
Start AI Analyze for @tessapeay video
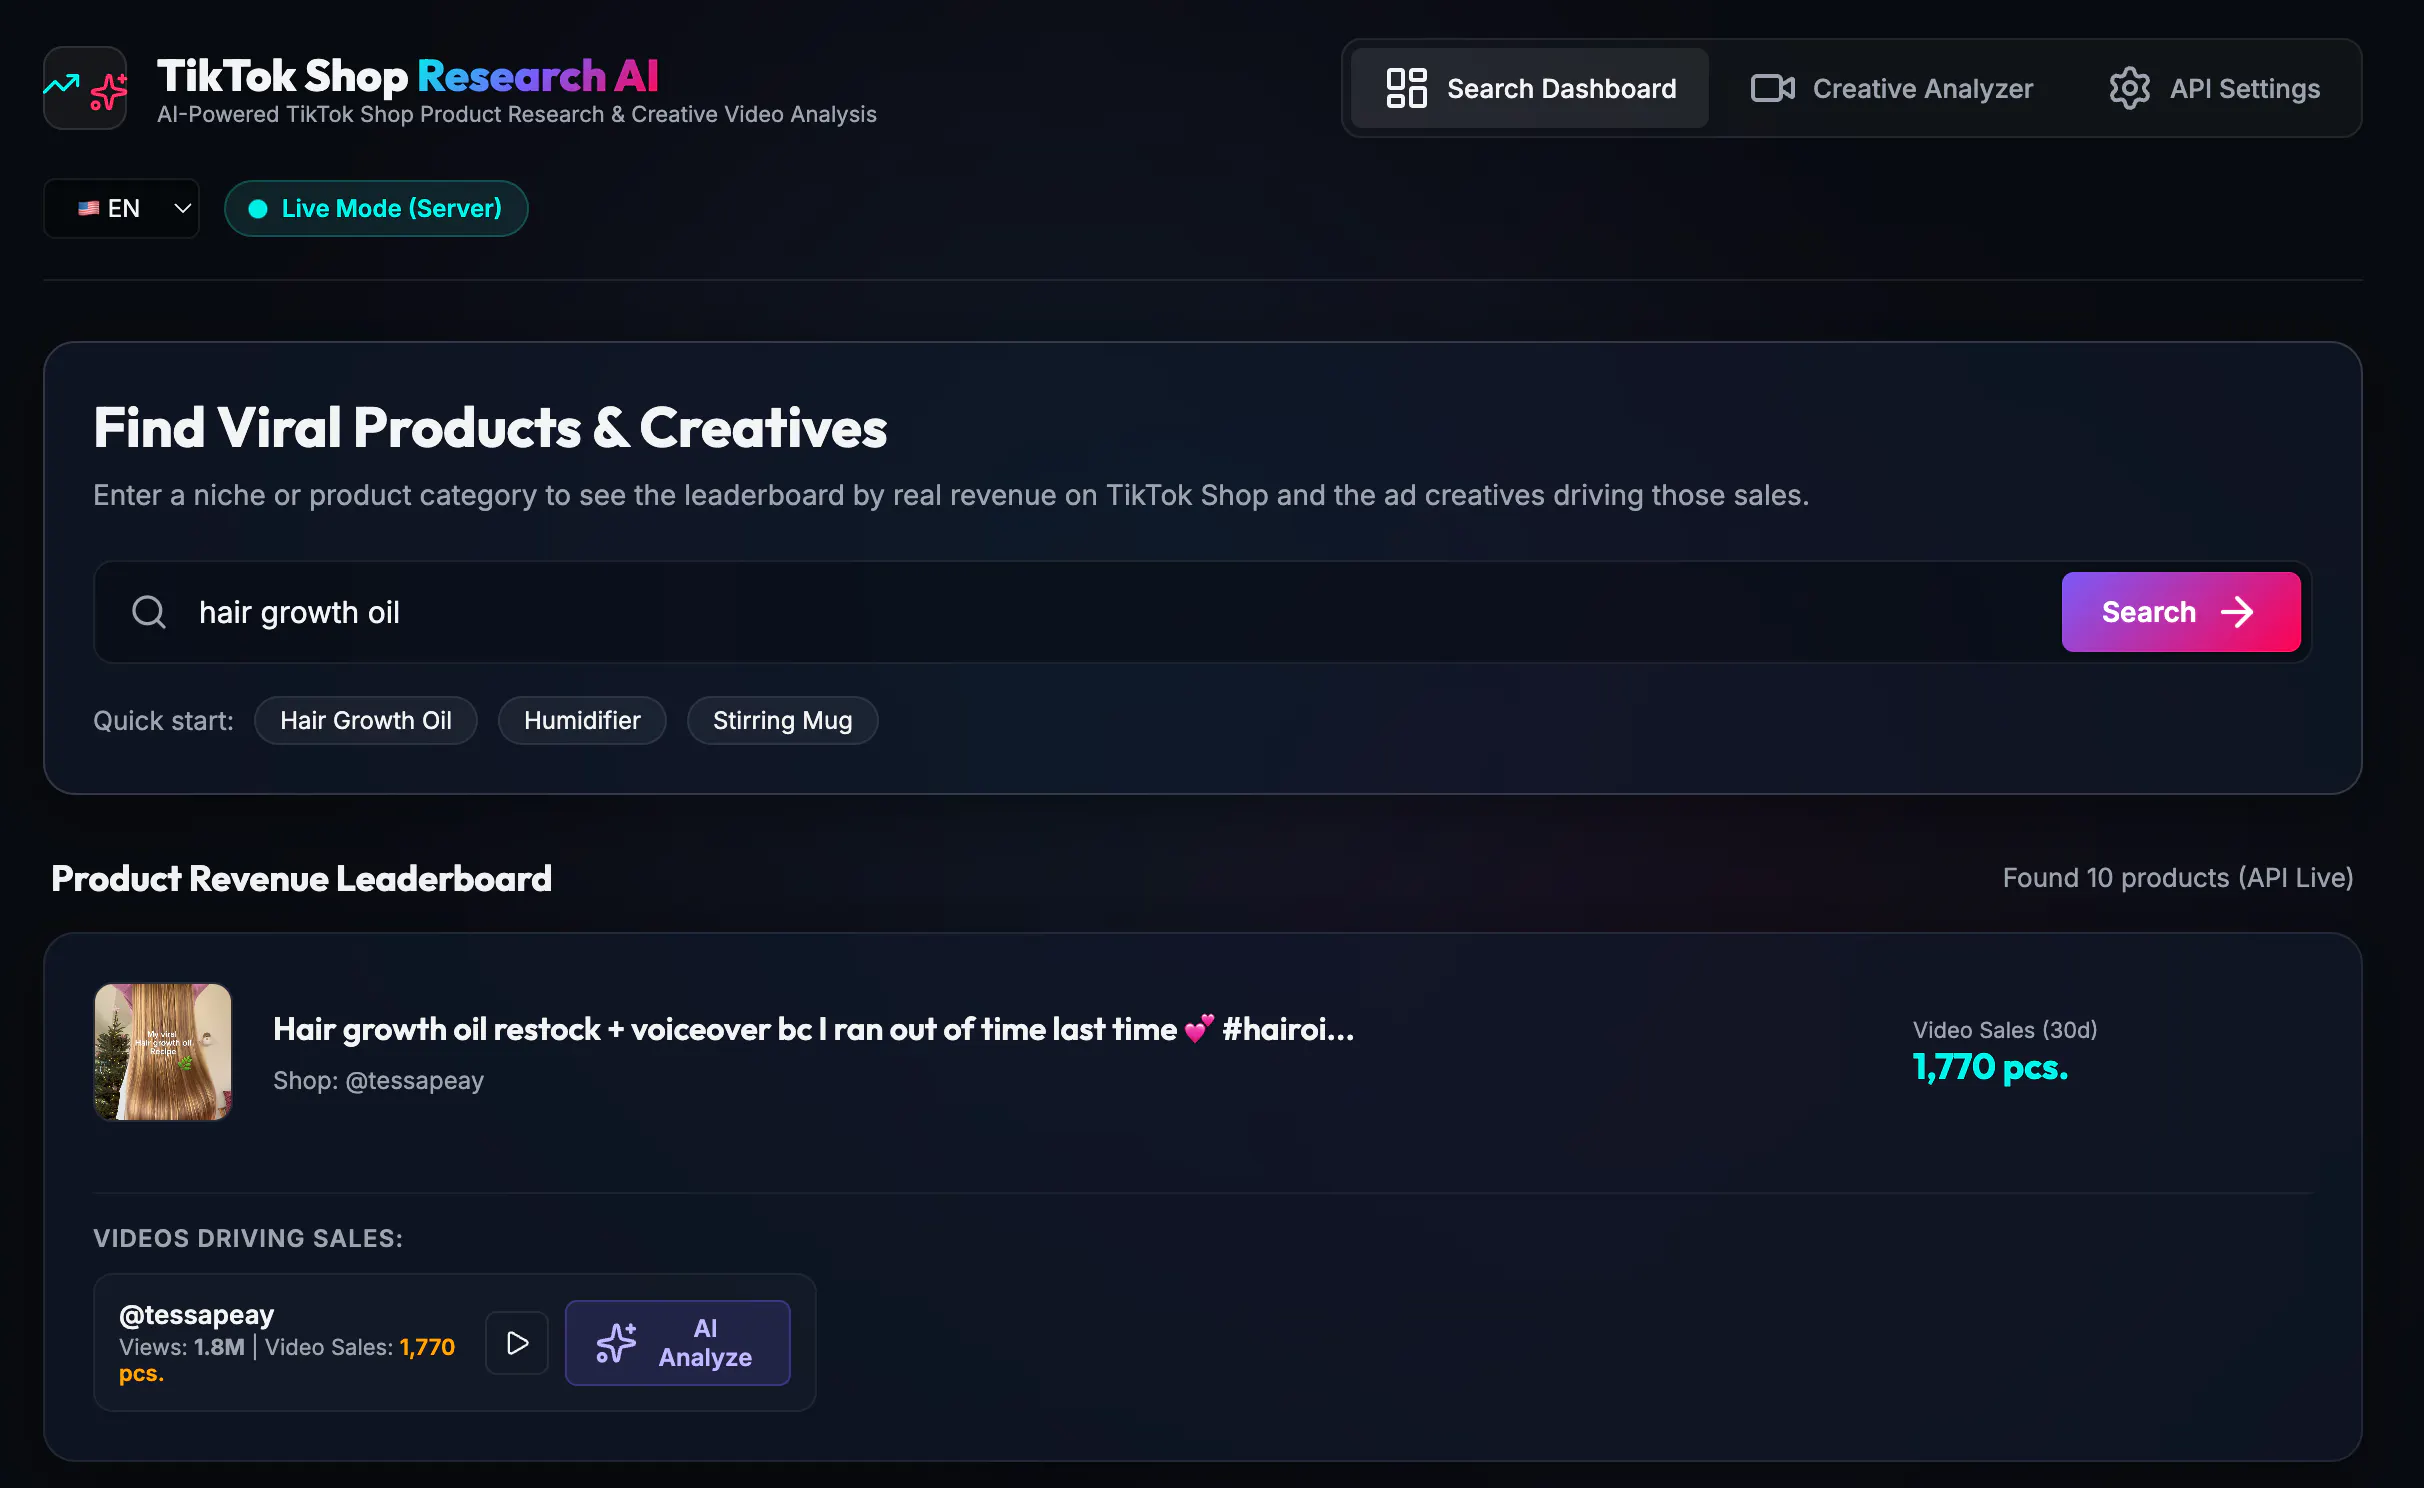[x=678, y=1343]
